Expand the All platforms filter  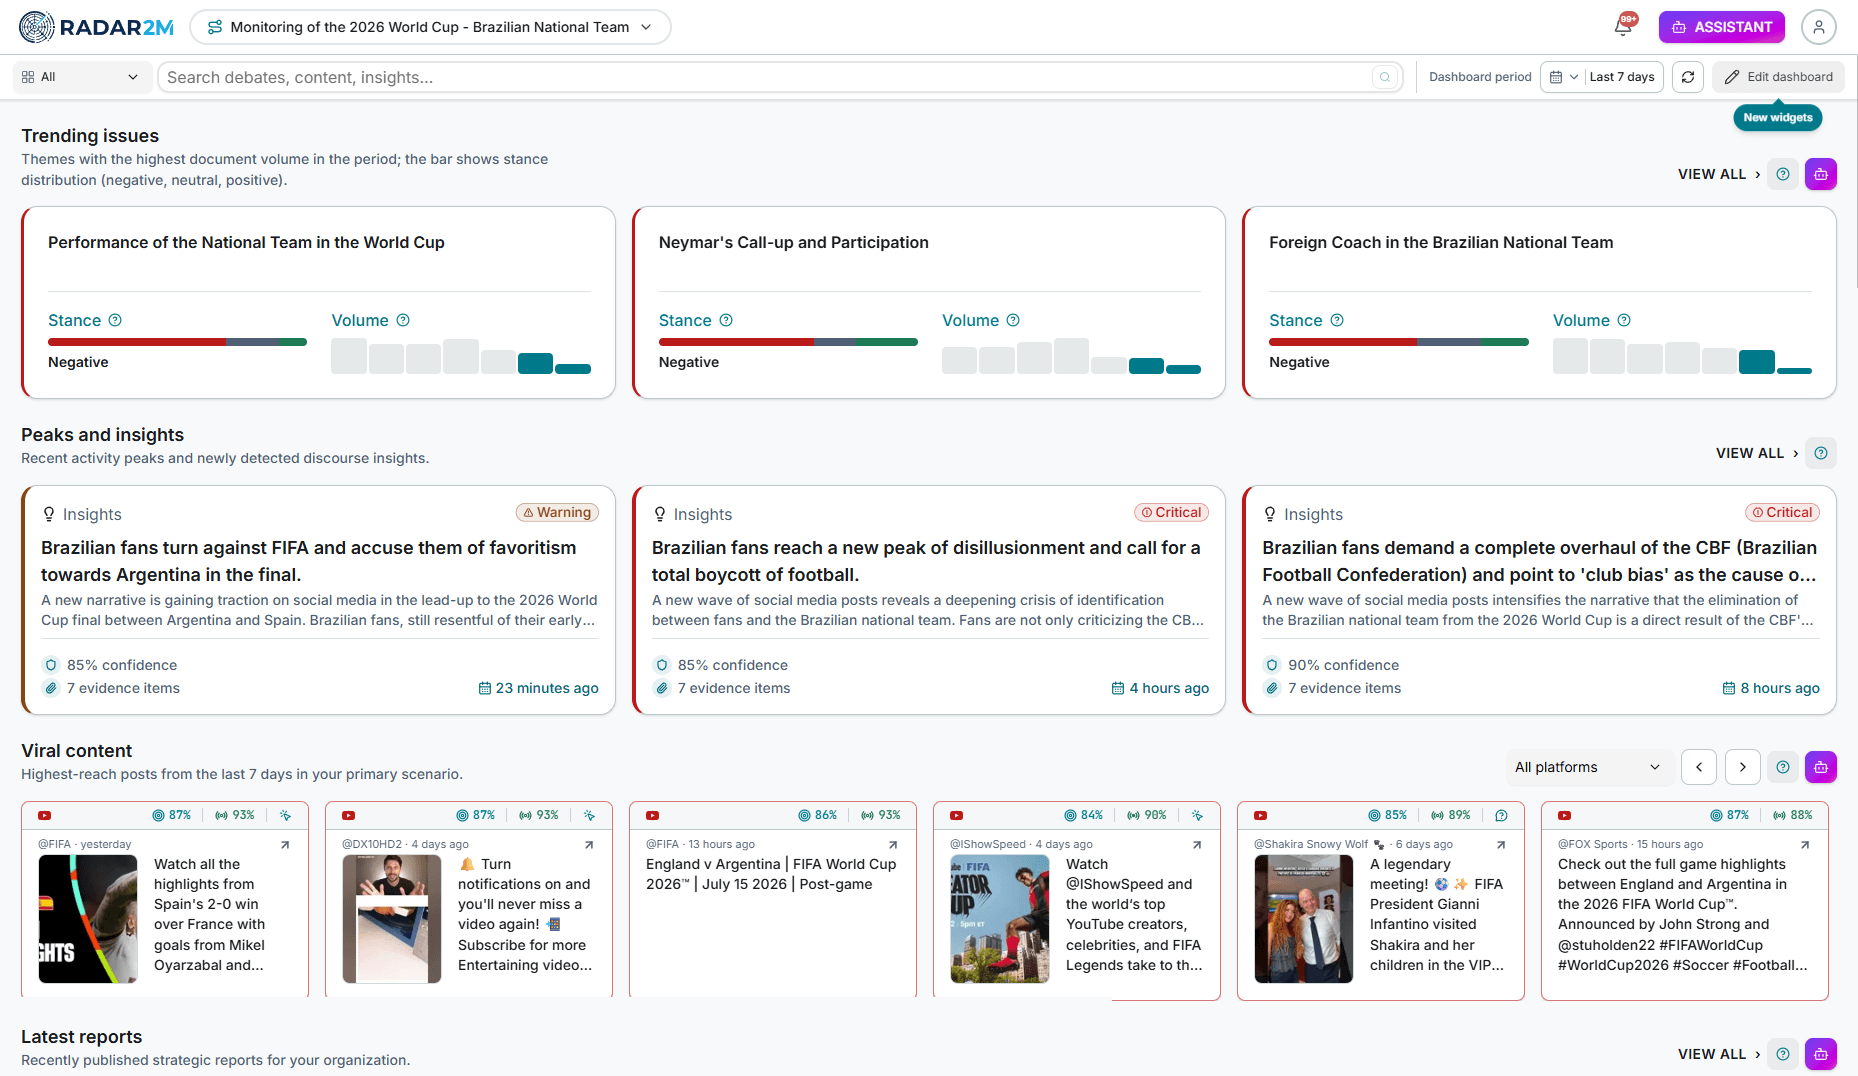tap(1587, 767)
